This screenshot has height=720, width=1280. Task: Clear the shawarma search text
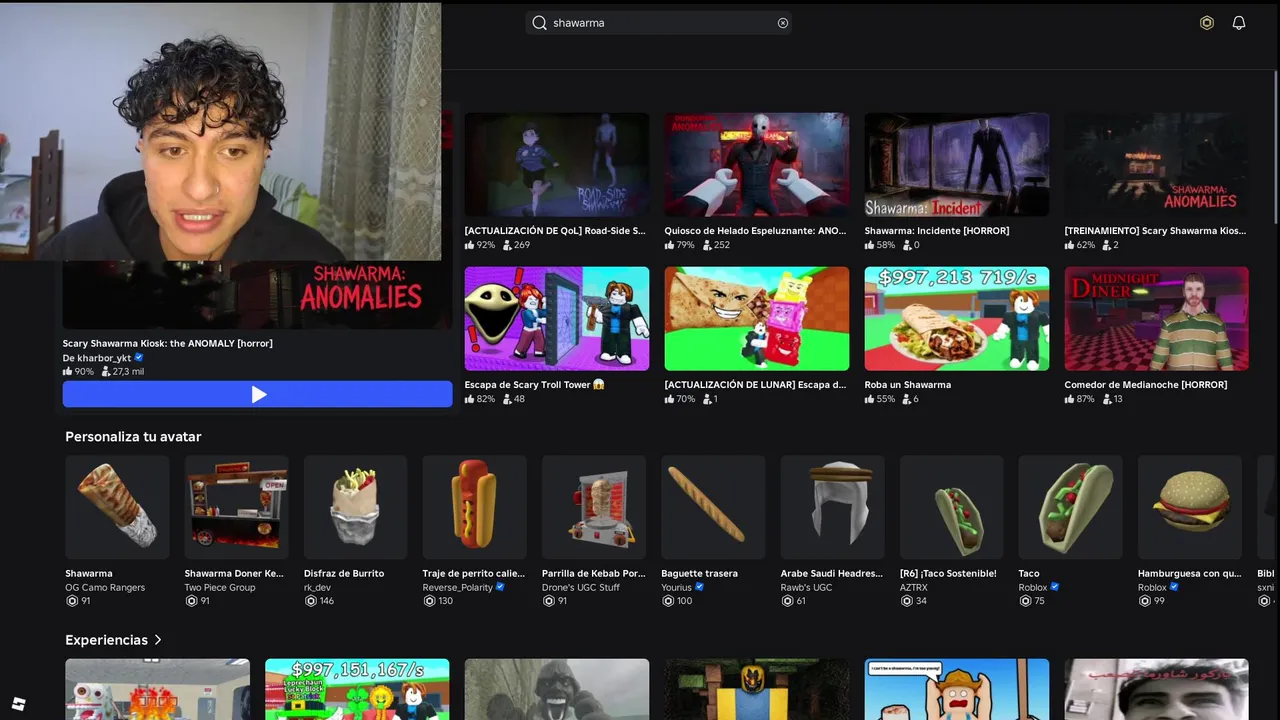tap(783, 23)
